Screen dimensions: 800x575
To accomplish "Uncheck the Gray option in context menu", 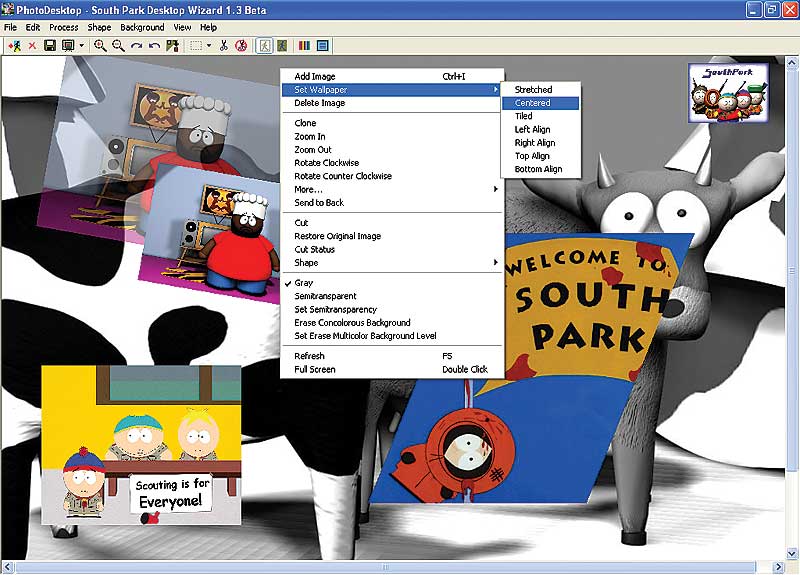I will [x=392, y=283].
